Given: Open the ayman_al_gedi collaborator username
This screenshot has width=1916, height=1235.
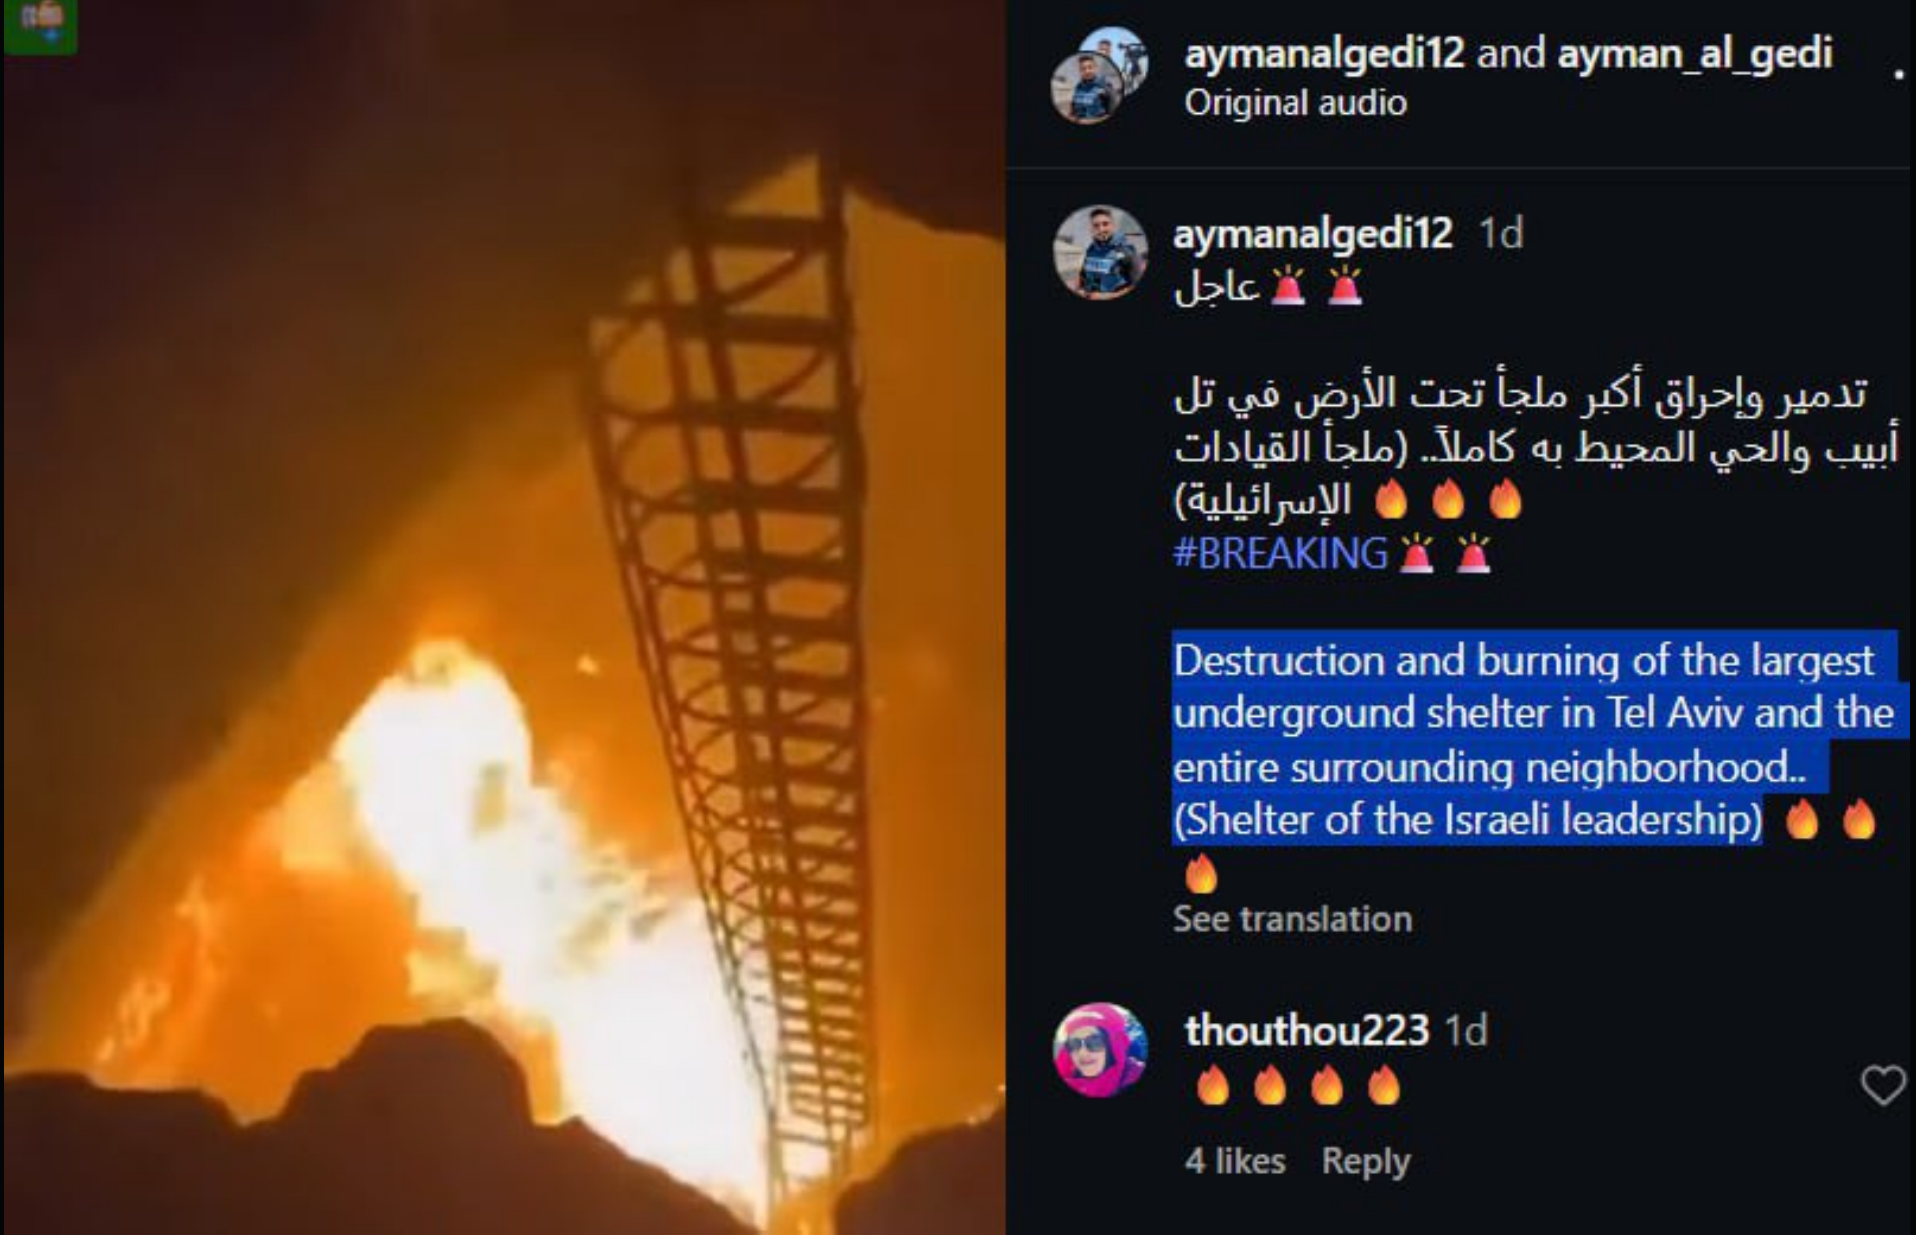Looking at the screenshot, I should [x=1695, y=52].
